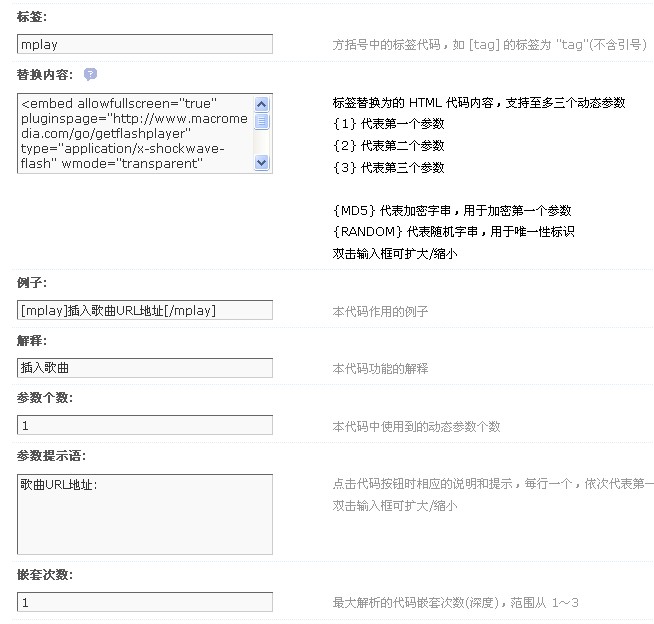This screenshot has height=624, width=654.
Task: Click the hint text 本代码功能的解释
Action: pos(380,369)
